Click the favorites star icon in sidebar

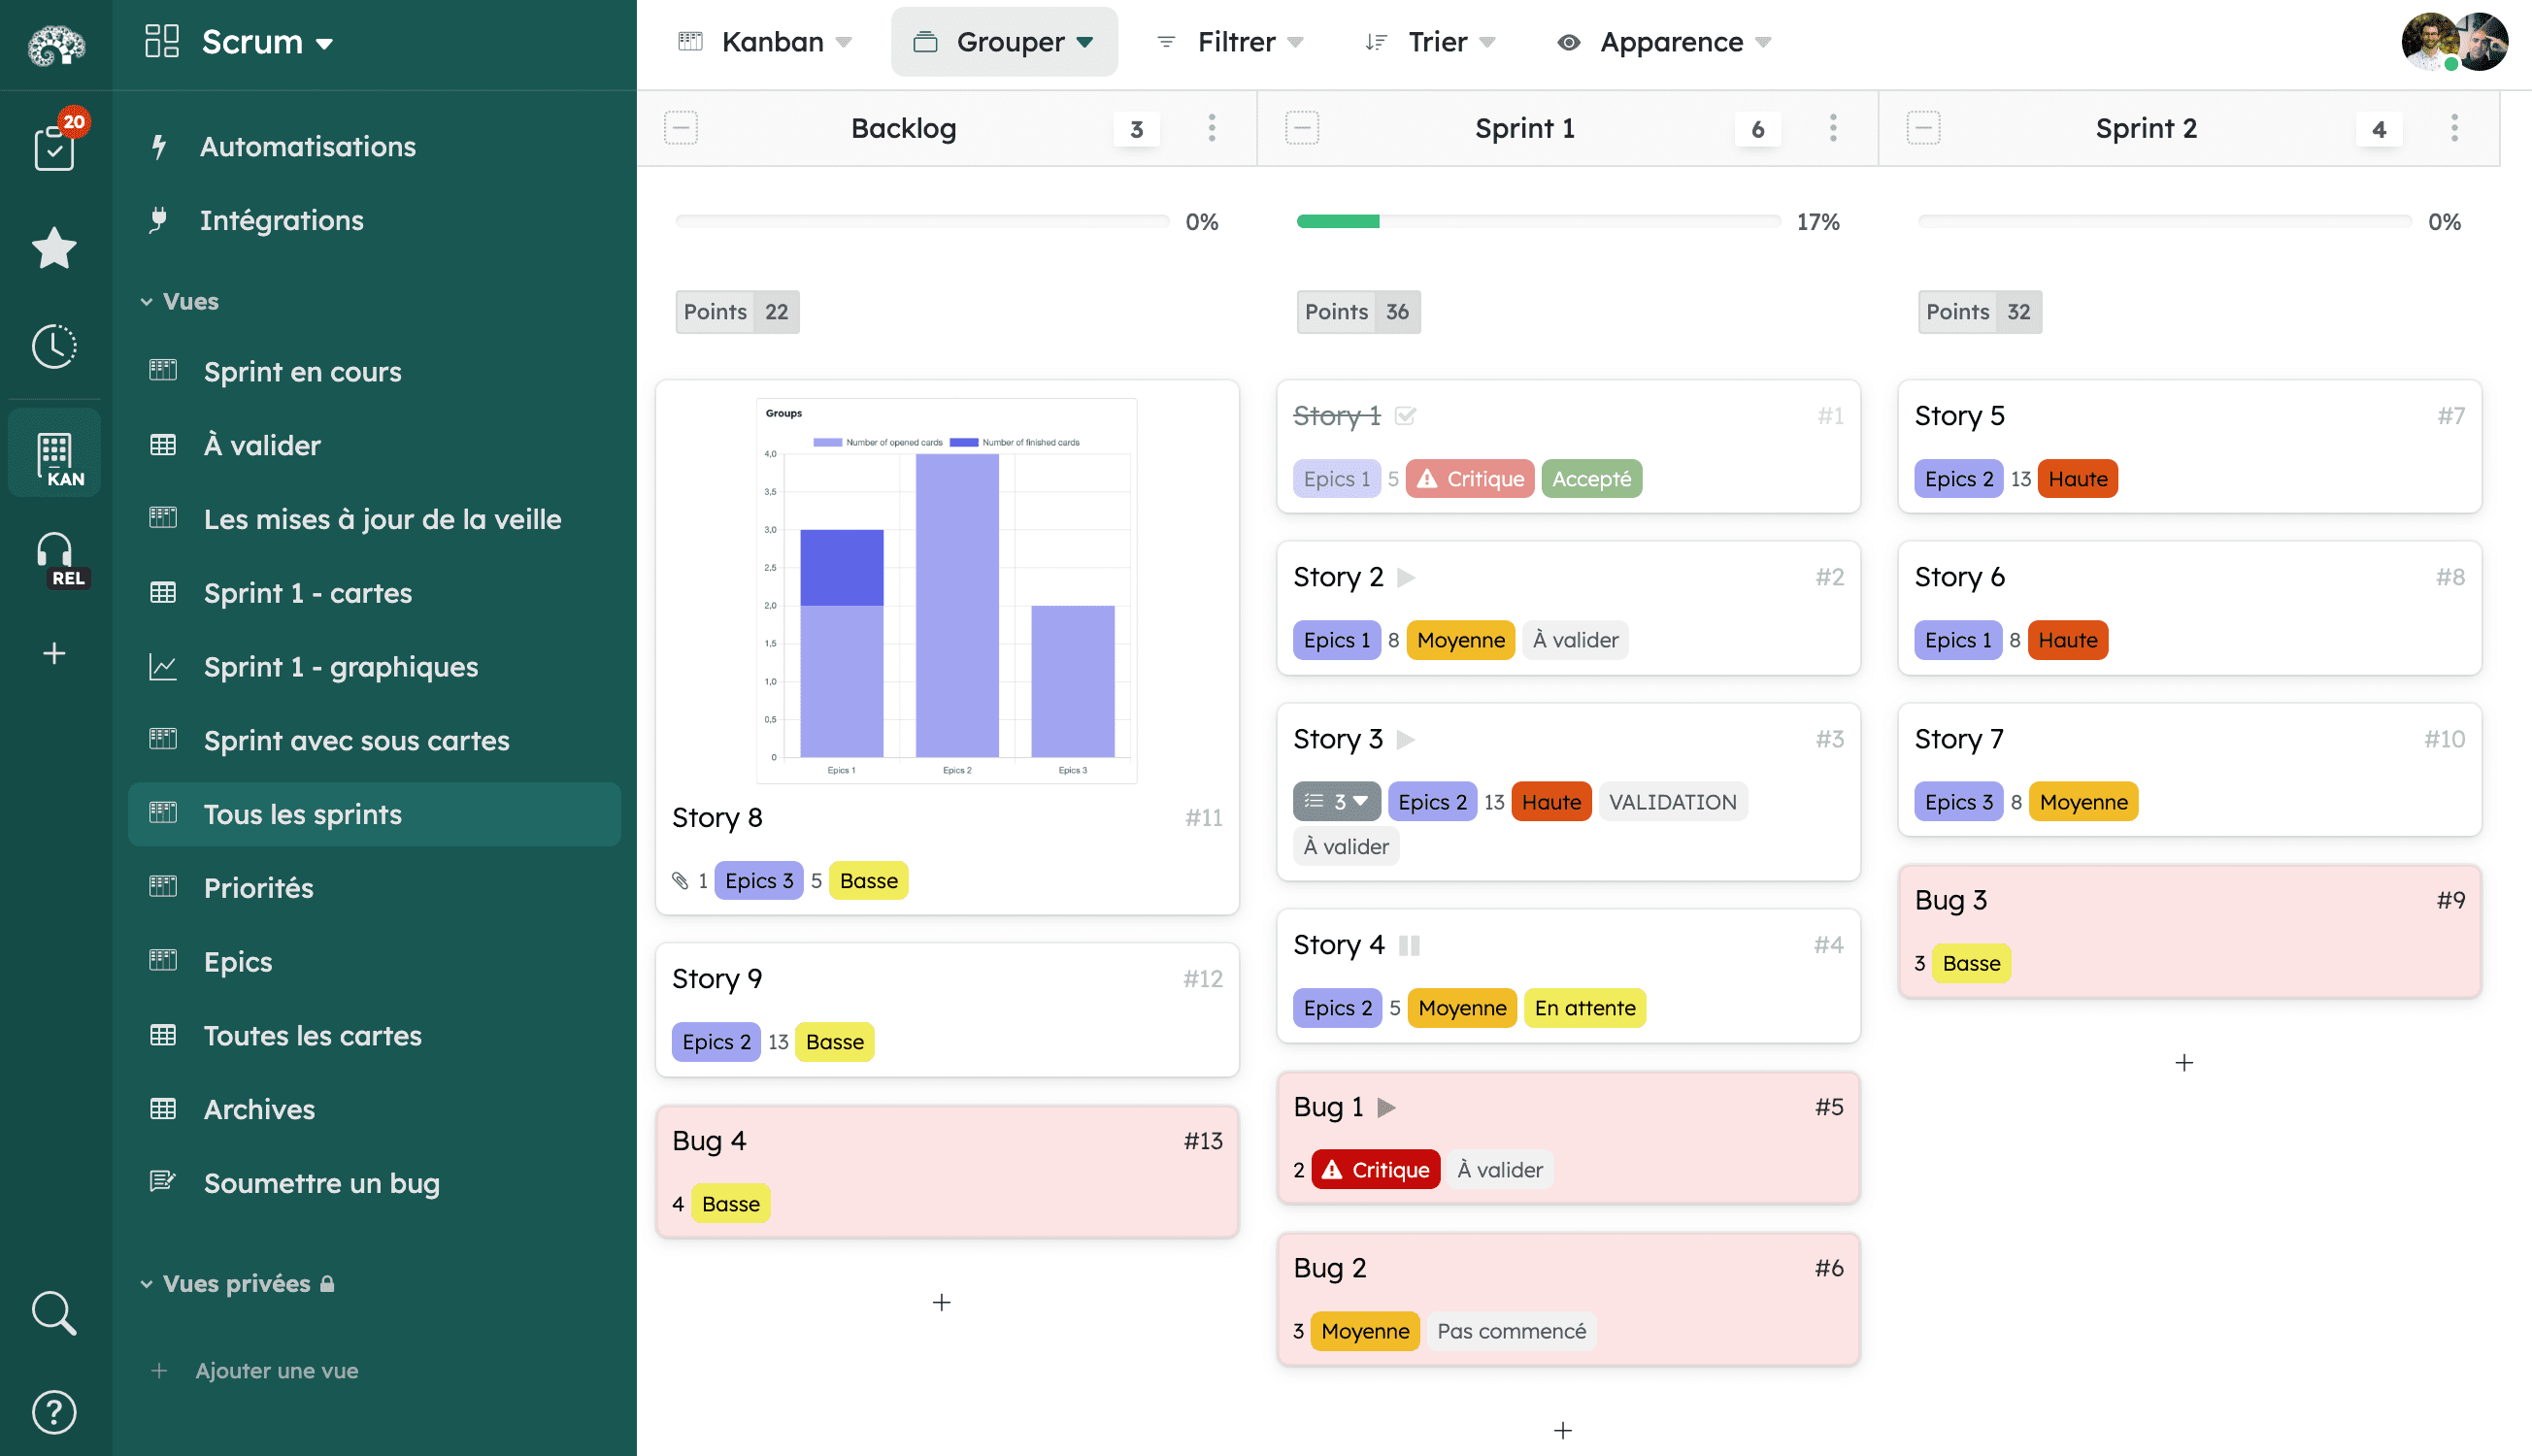pos(52,247)
